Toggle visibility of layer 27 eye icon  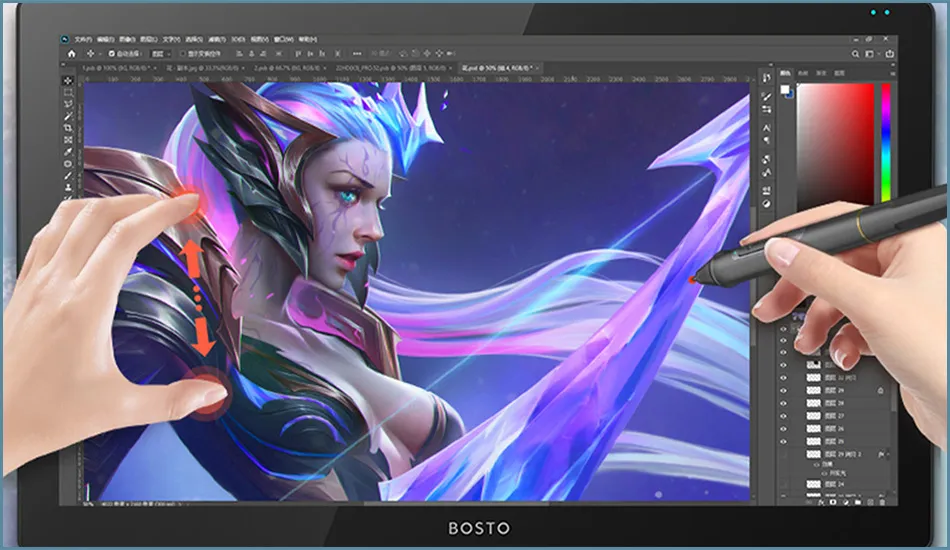[x=784, y=415]
